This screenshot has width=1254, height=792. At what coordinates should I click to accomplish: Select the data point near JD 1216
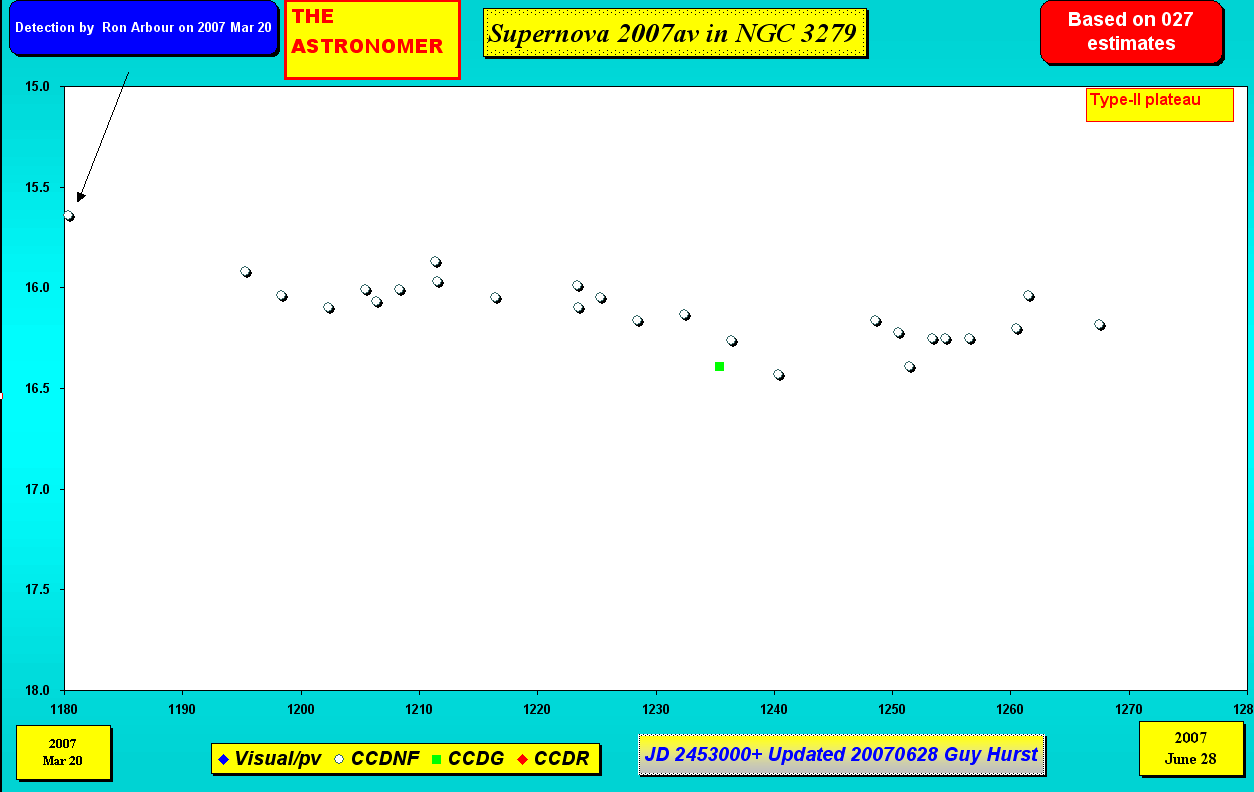coord(496,298)
